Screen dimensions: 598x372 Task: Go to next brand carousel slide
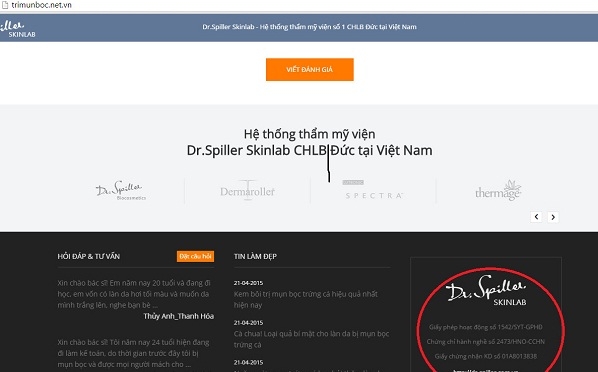553,217
